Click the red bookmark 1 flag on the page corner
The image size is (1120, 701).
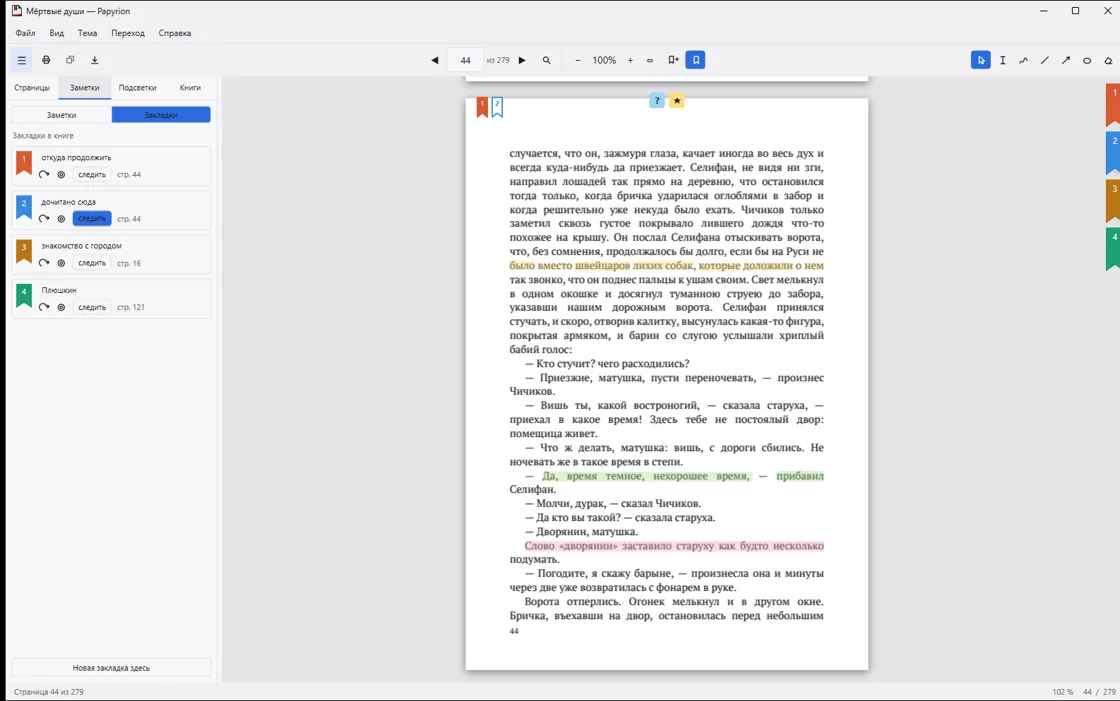(482, 107)
